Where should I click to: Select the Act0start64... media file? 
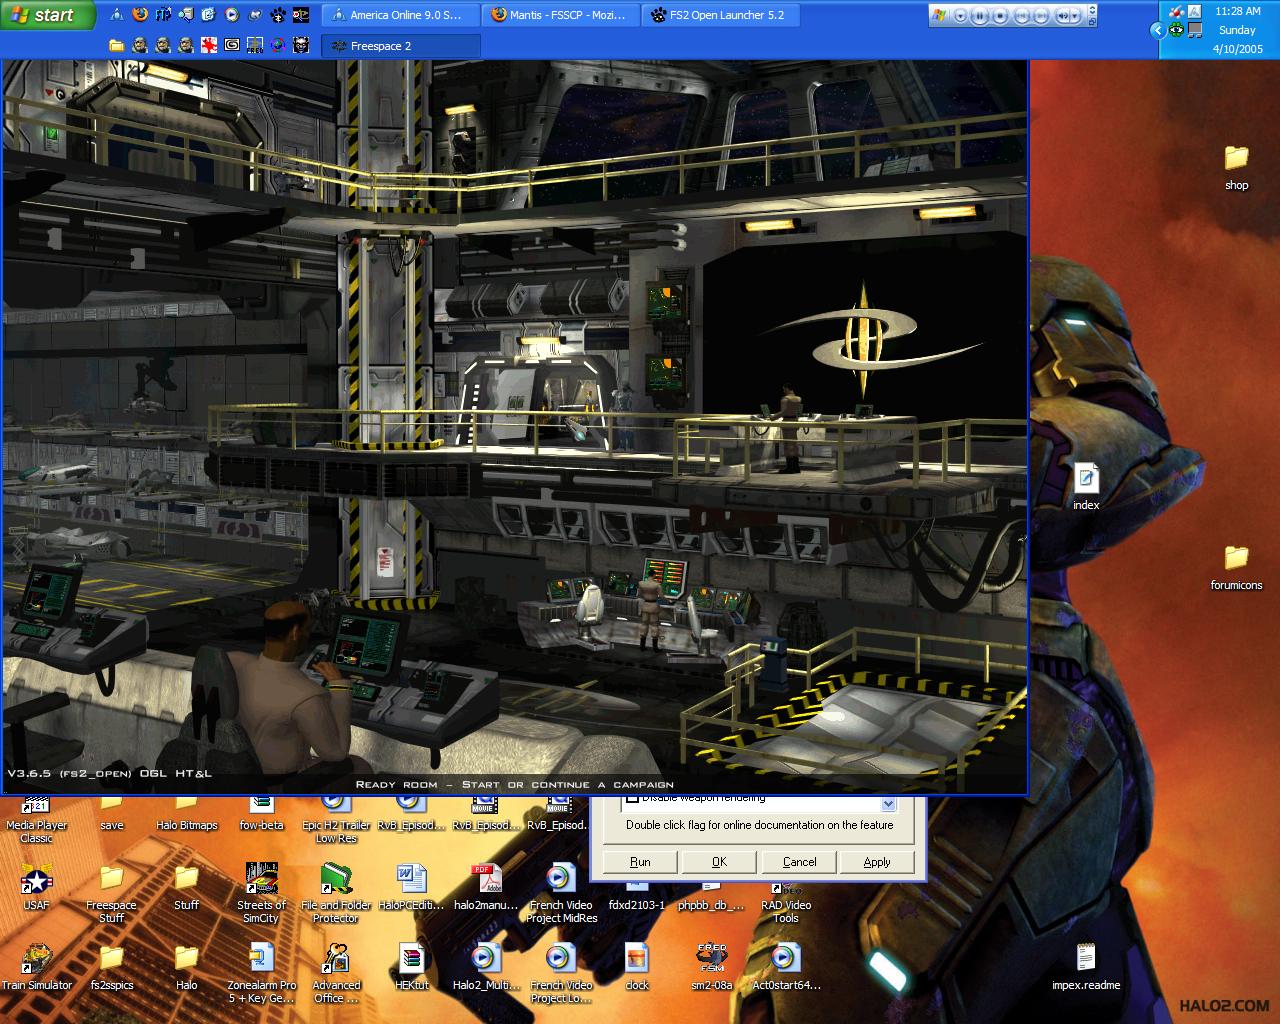[786, 967]
